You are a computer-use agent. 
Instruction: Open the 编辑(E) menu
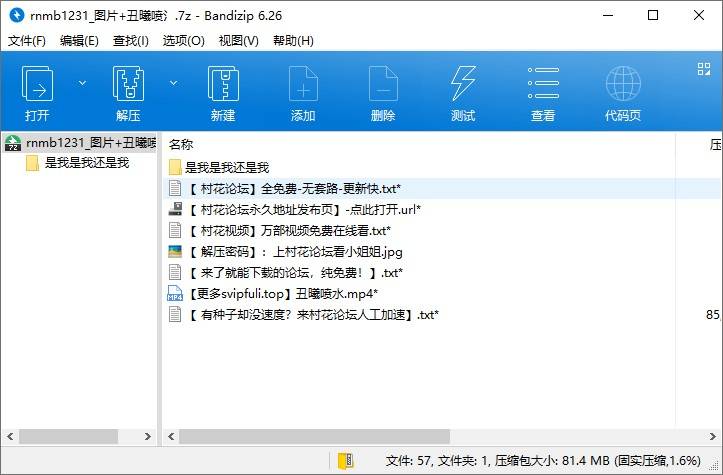click(x=79, y=41)
